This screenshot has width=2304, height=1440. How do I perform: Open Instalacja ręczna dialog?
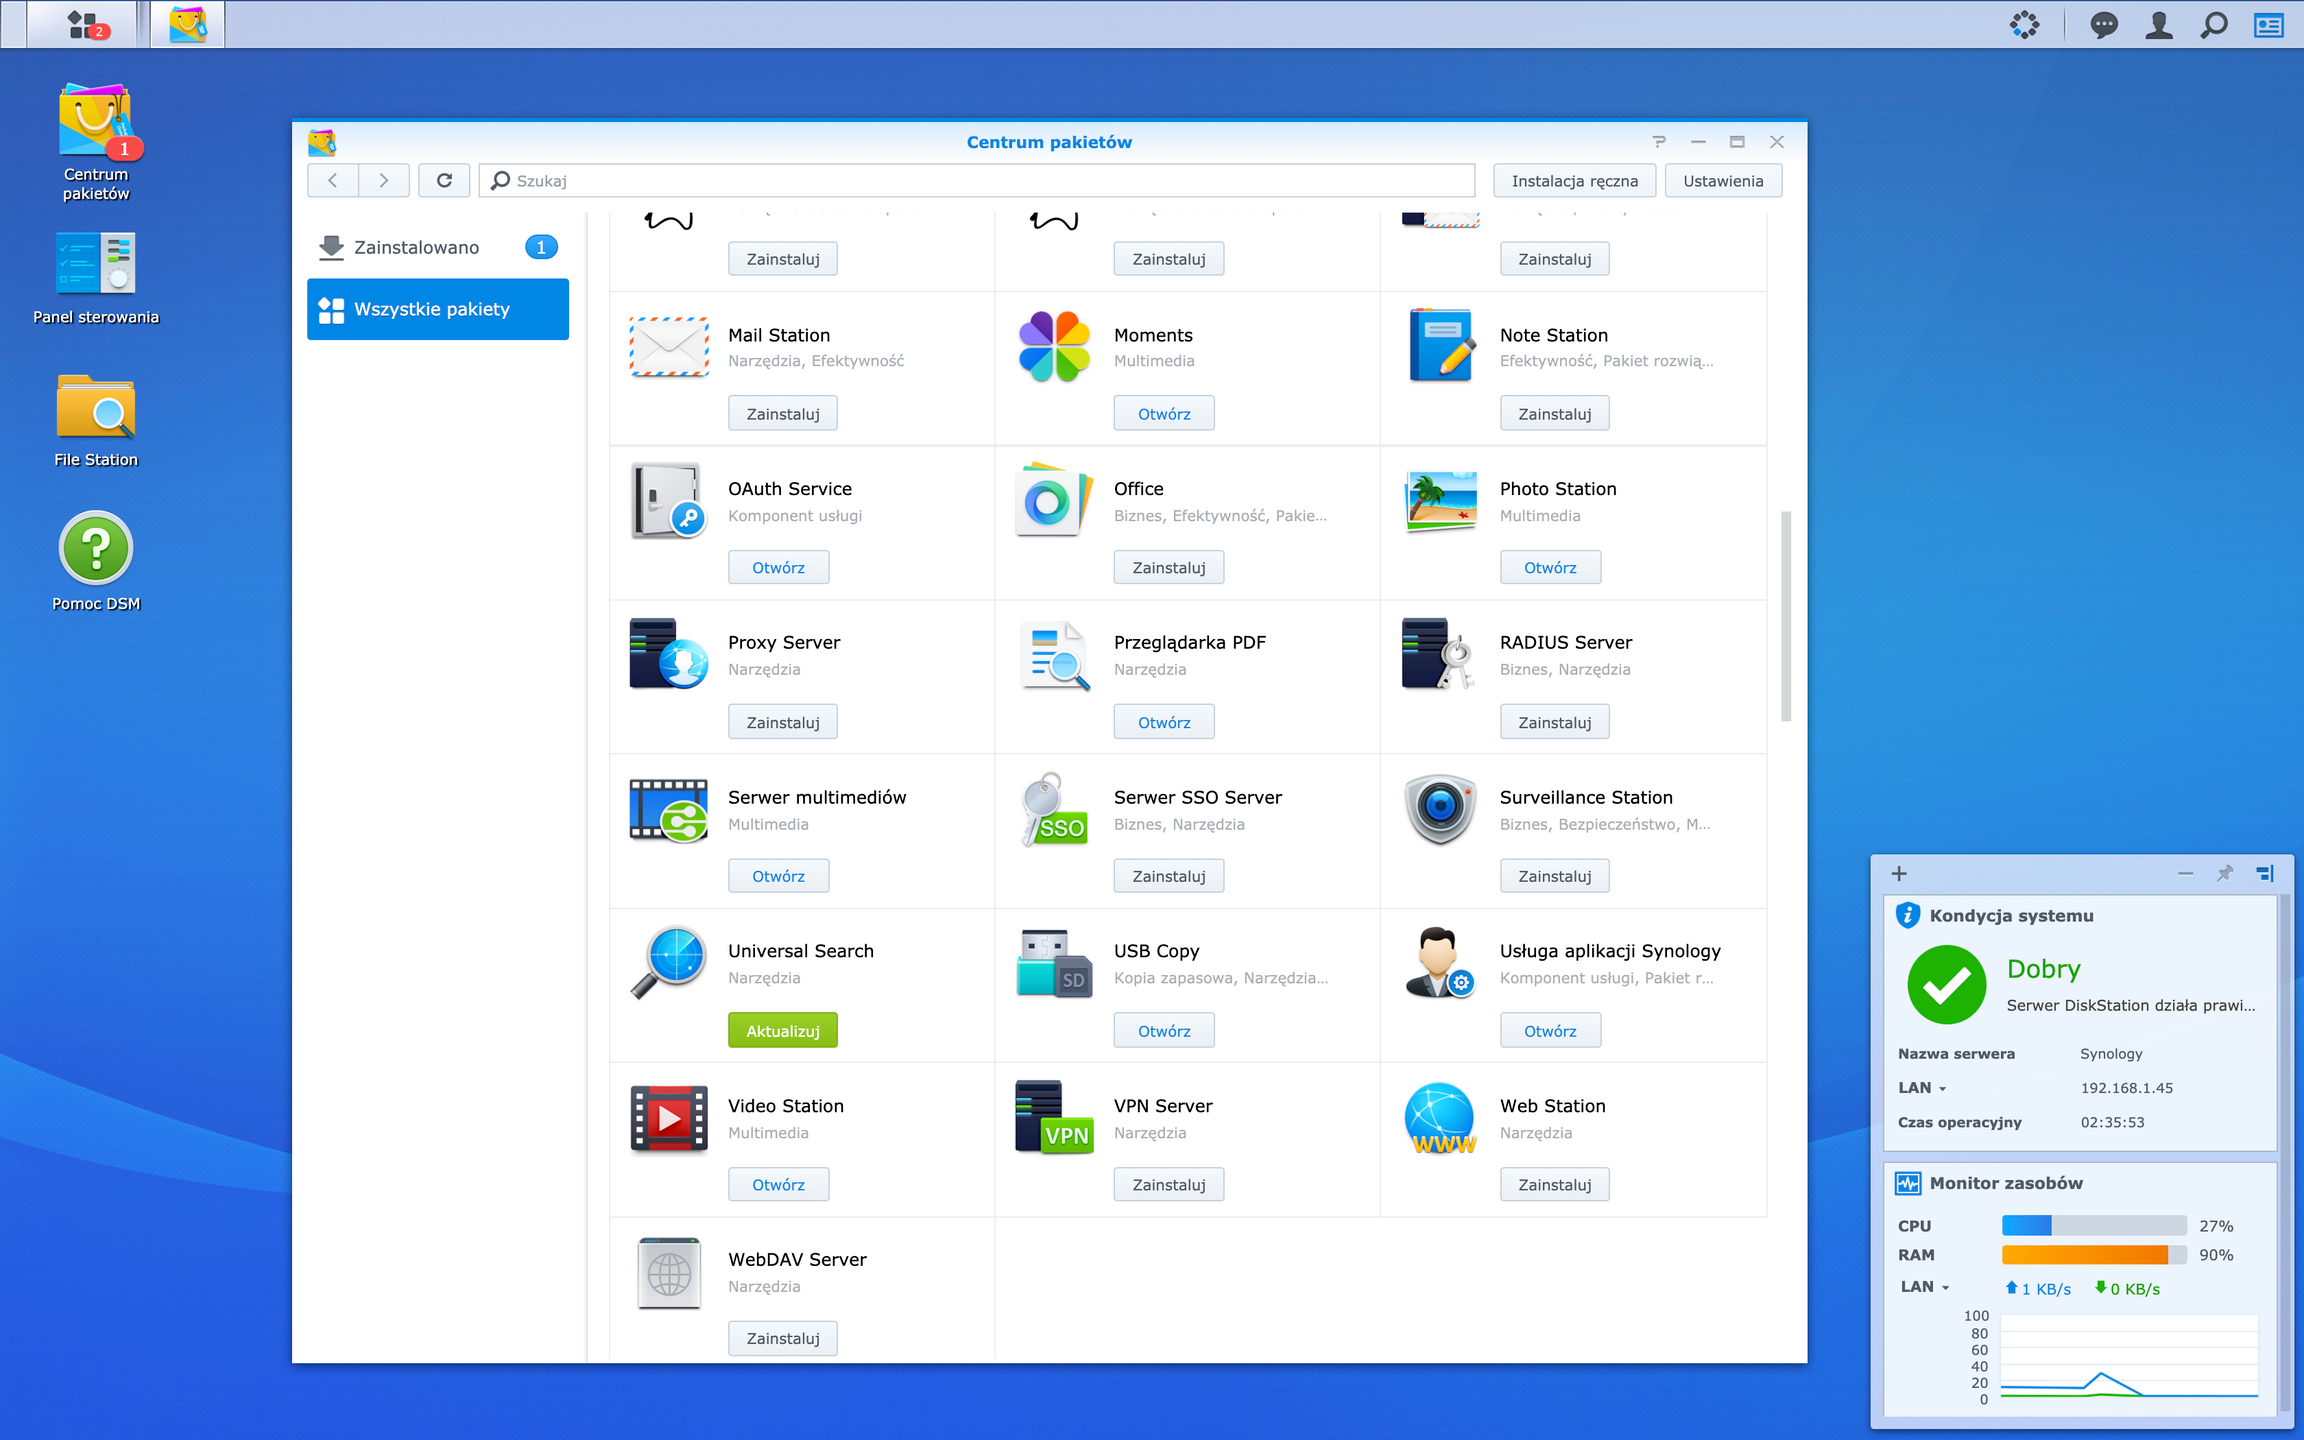tap(1574, 180)
